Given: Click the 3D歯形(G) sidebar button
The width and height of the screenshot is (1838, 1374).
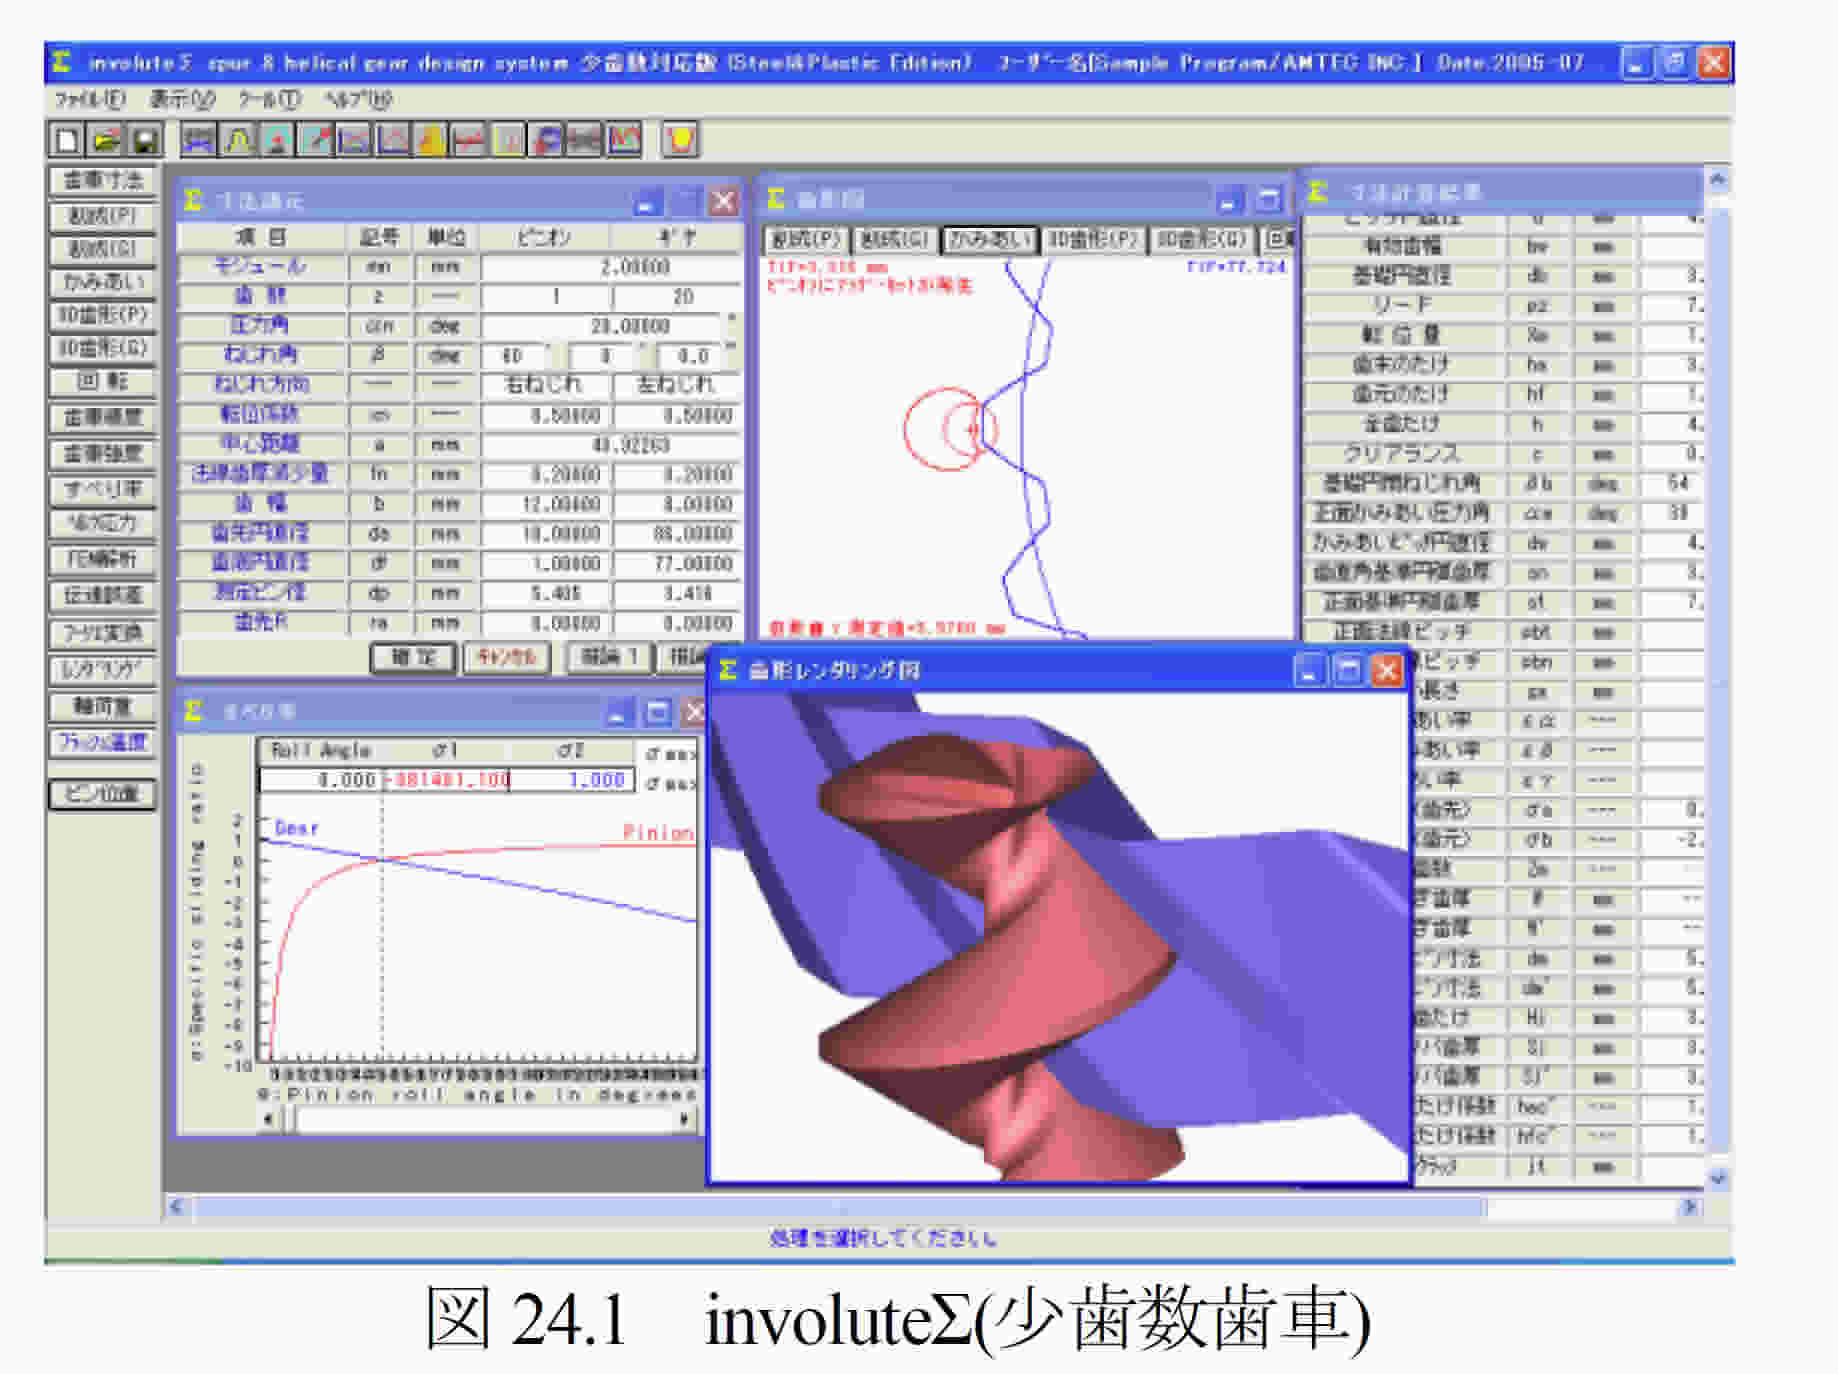Looking at the screenshot, I should pyautogui.click(x=103, y=348).
